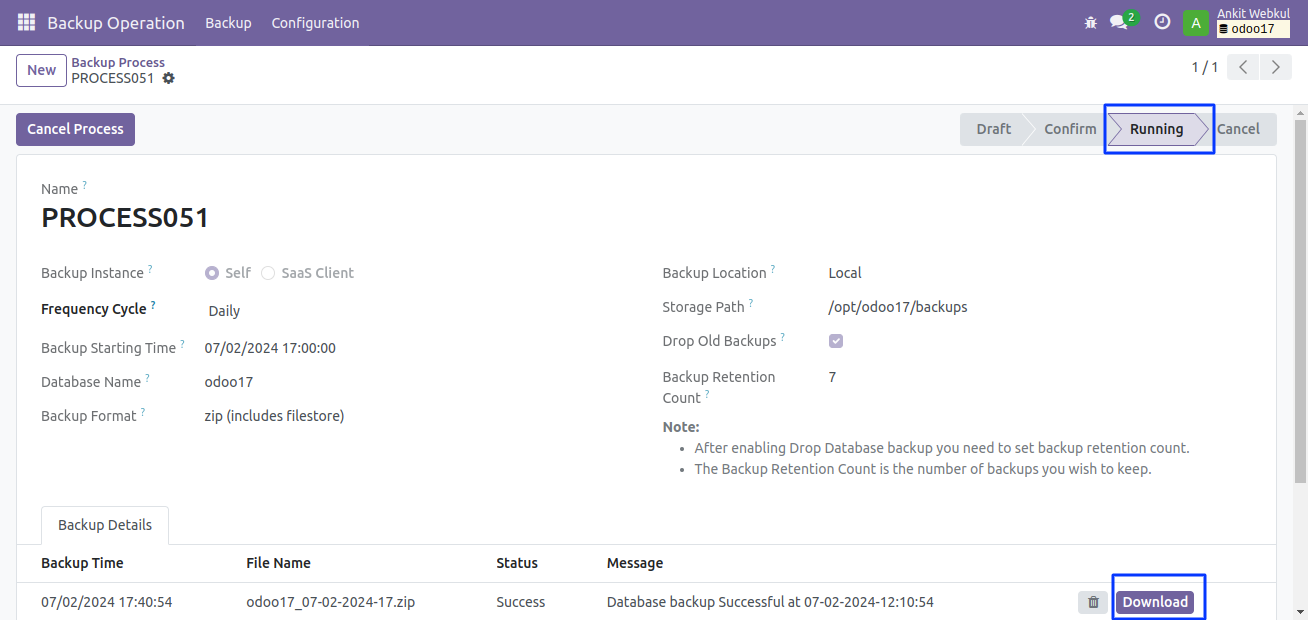Click the Running status stage
1308x620 pixels.
click(1156, 129)
